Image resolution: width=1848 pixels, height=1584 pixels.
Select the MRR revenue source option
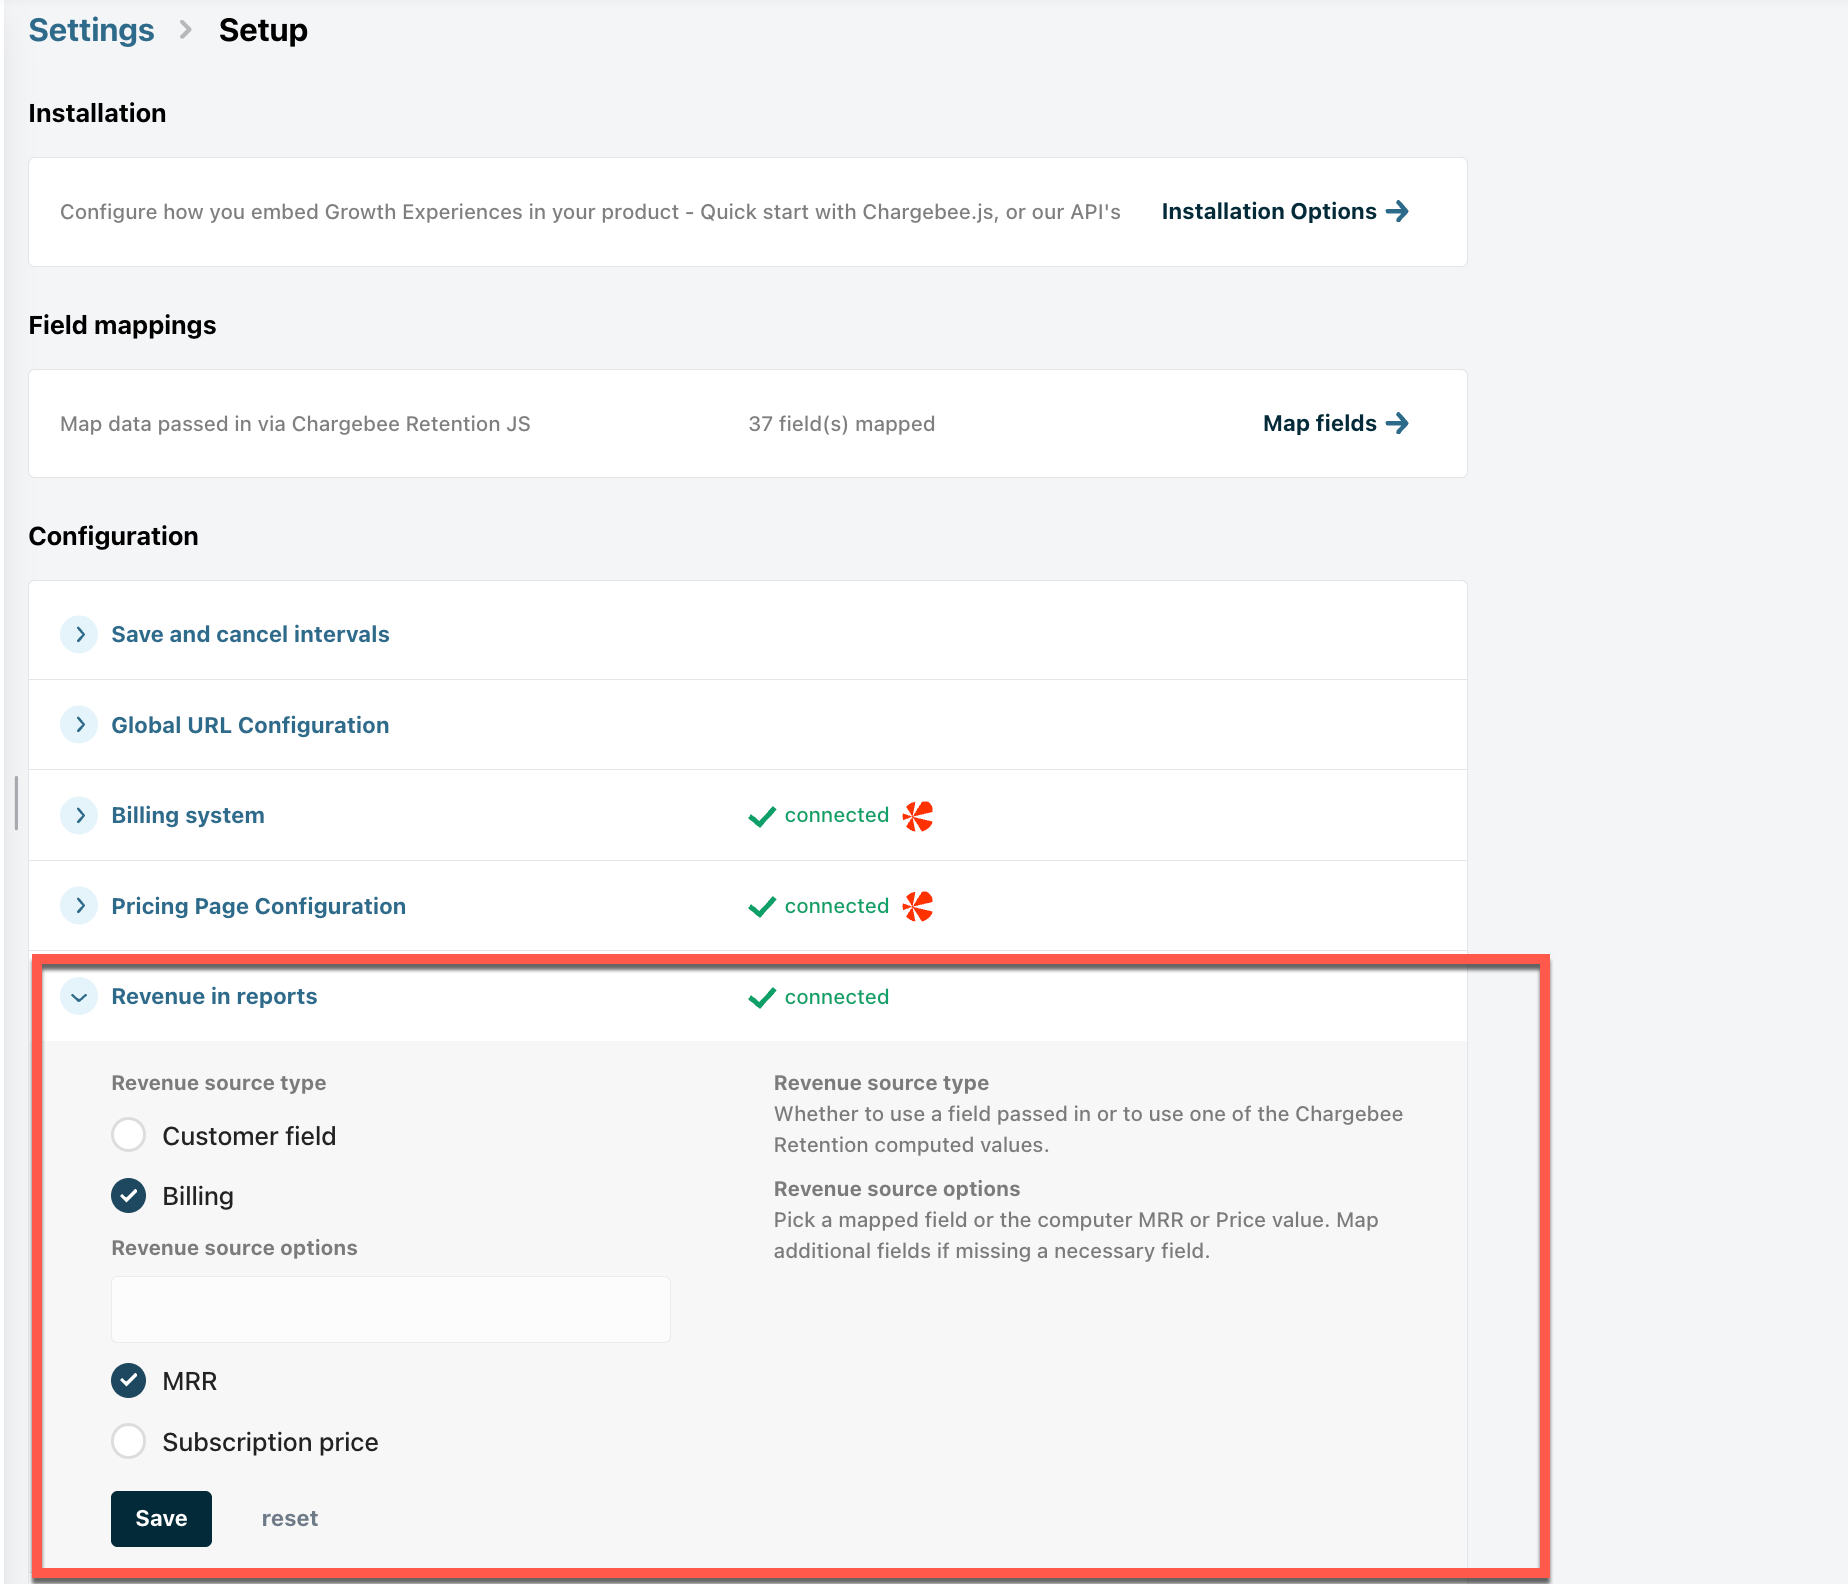pos(128,1380)
